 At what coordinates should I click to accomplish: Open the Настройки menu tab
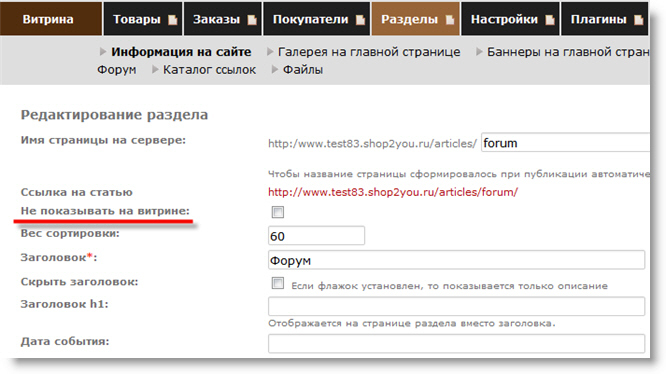click(510, 19)
